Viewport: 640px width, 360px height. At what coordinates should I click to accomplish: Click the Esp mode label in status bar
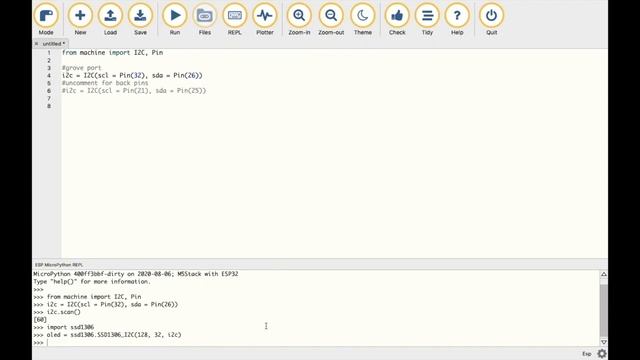587,354
